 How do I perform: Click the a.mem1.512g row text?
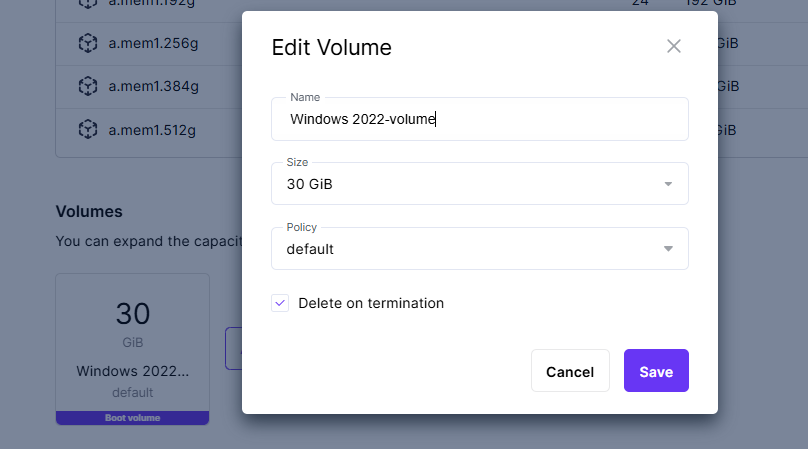152,130
